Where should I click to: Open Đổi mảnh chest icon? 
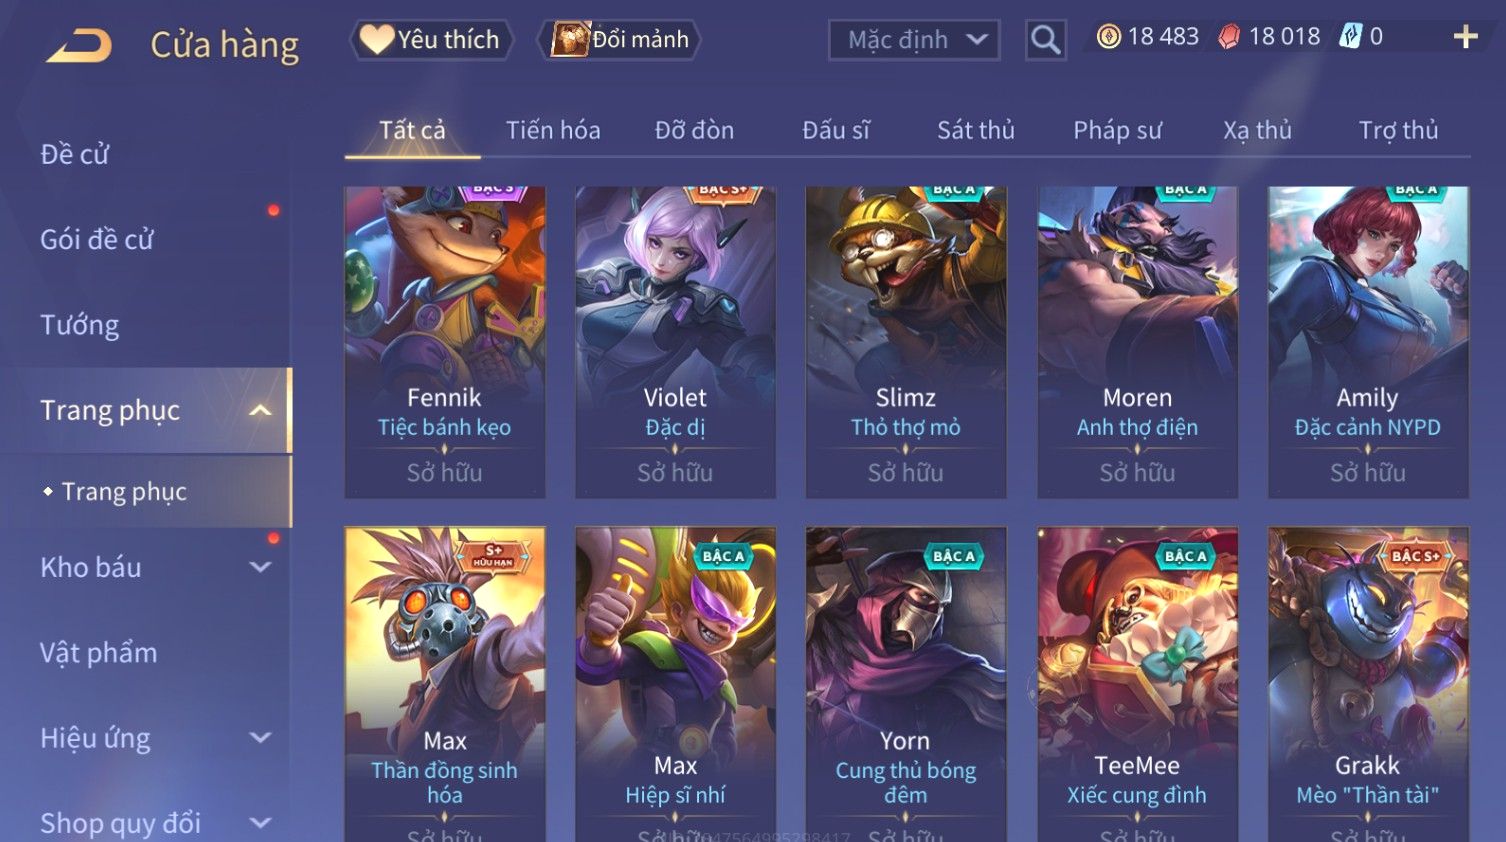[x=569, y=39]
